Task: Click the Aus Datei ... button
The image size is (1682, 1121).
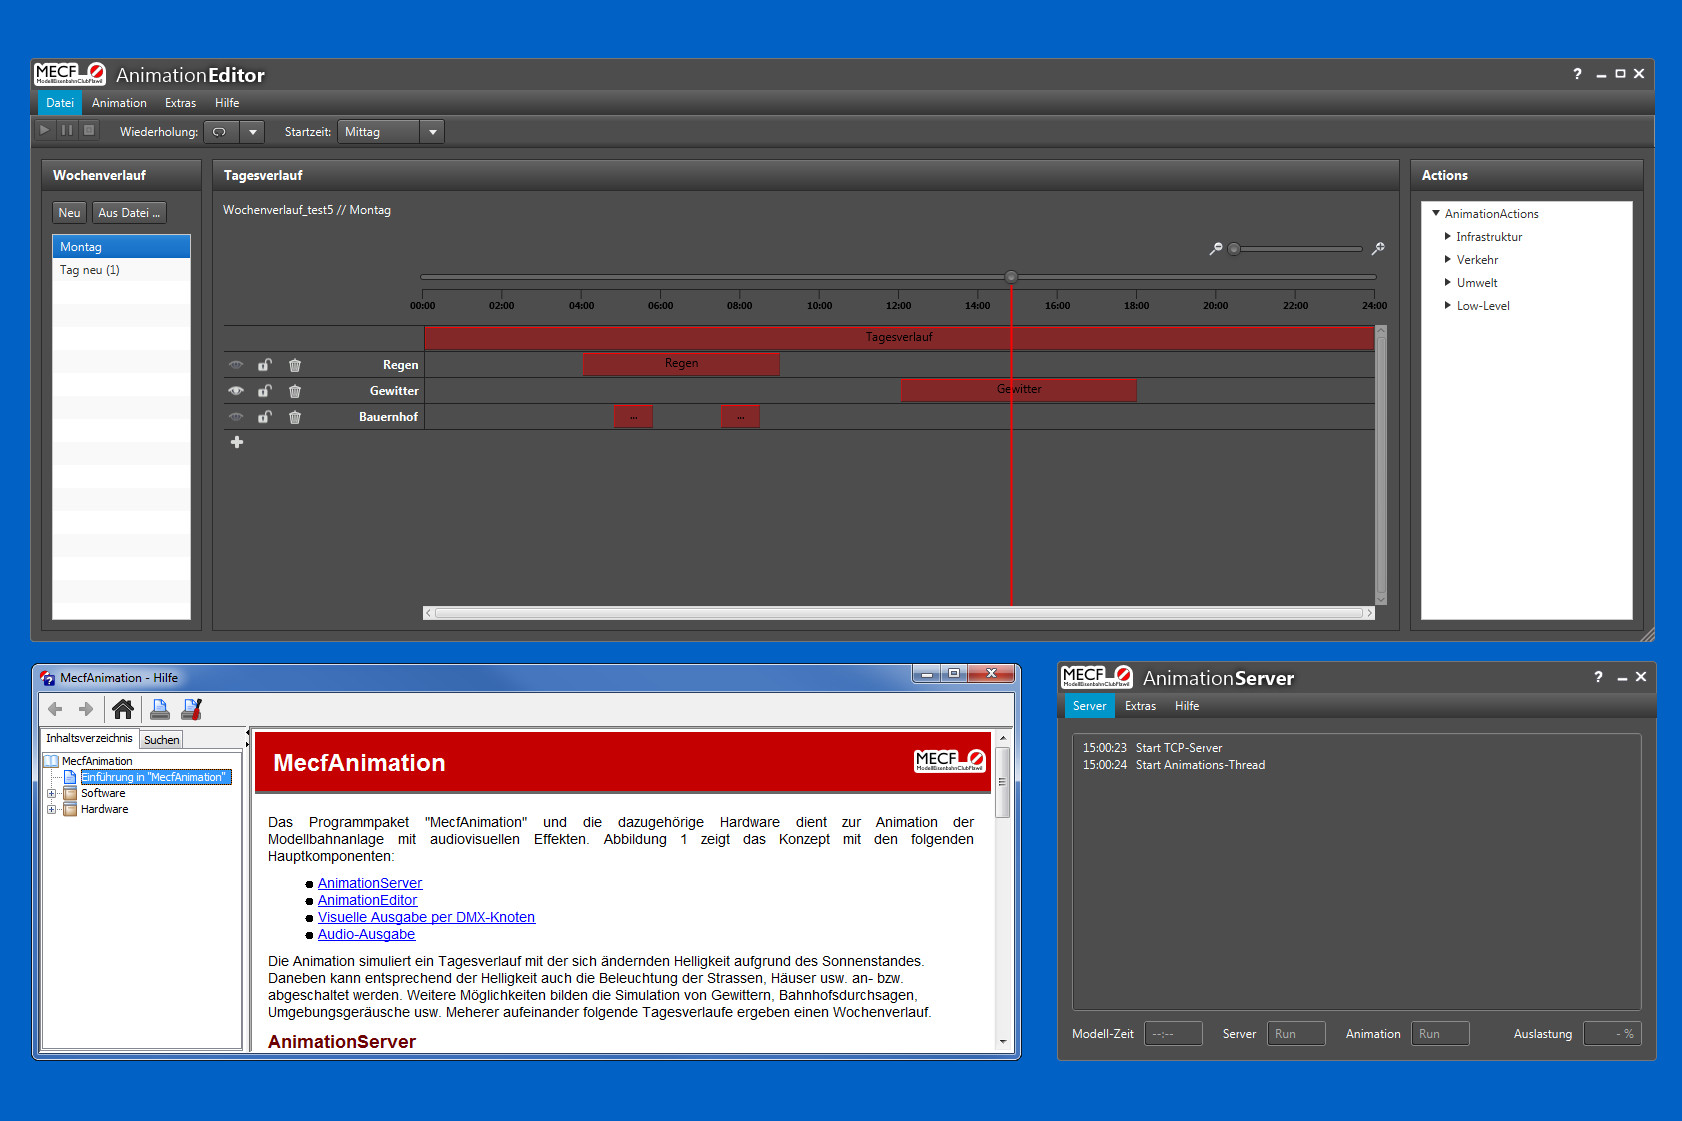Action: (129, 213)
